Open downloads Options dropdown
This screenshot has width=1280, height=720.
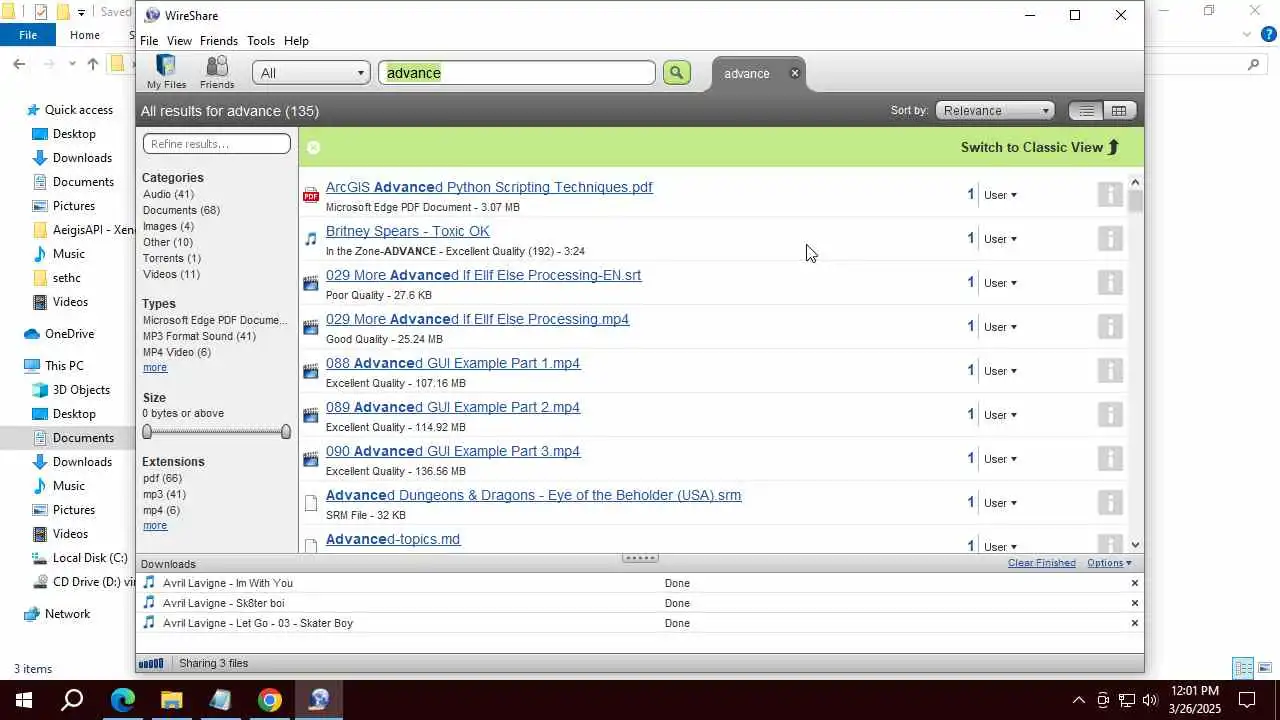pos(1109,563)
